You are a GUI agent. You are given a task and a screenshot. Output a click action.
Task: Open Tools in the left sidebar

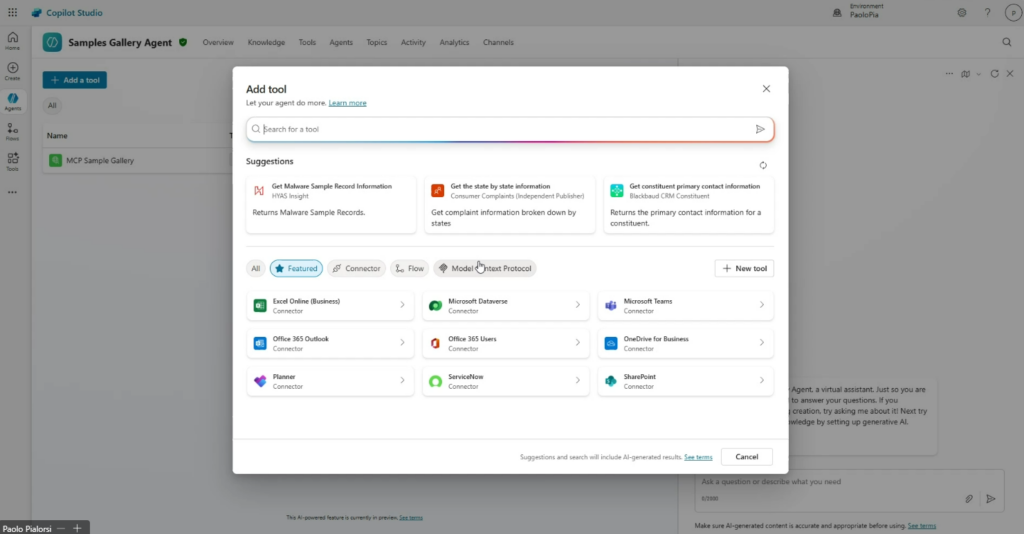click(12, 162)
